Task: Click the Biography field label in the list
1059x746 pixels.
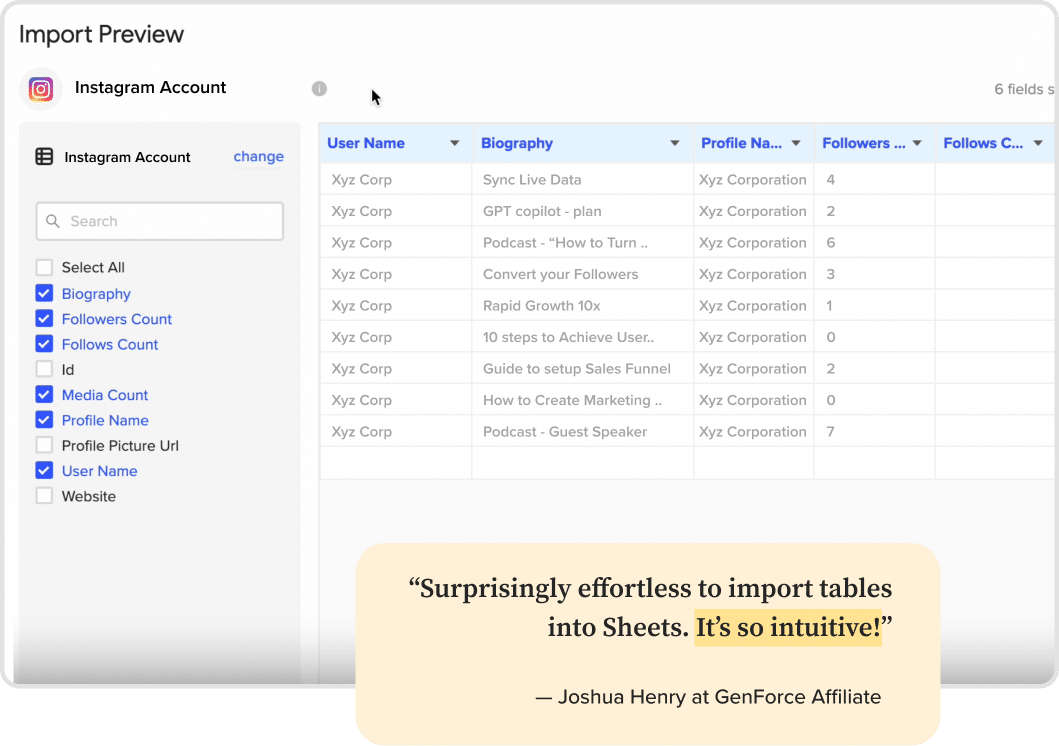Action: click(x=96, y=294)
